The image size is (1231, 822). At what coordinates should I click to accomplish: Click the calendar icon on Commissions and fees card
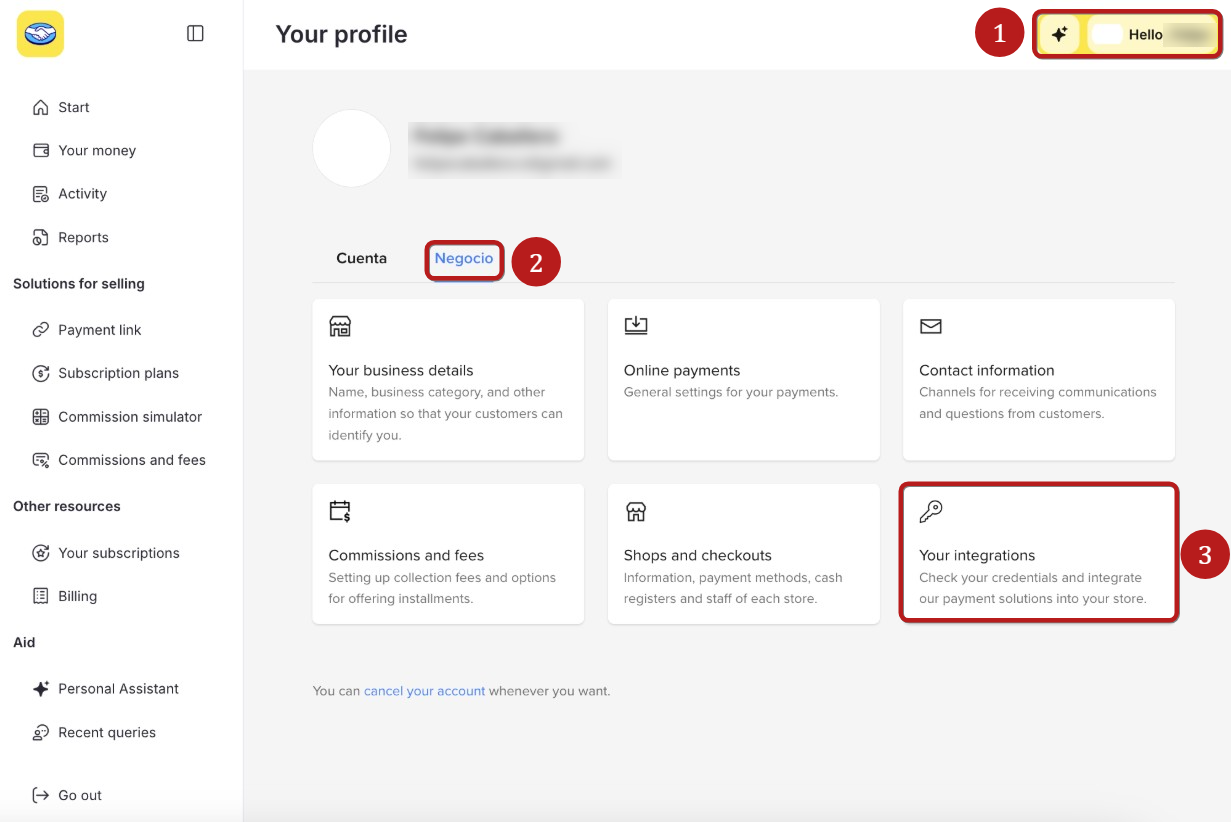point(340,512)
